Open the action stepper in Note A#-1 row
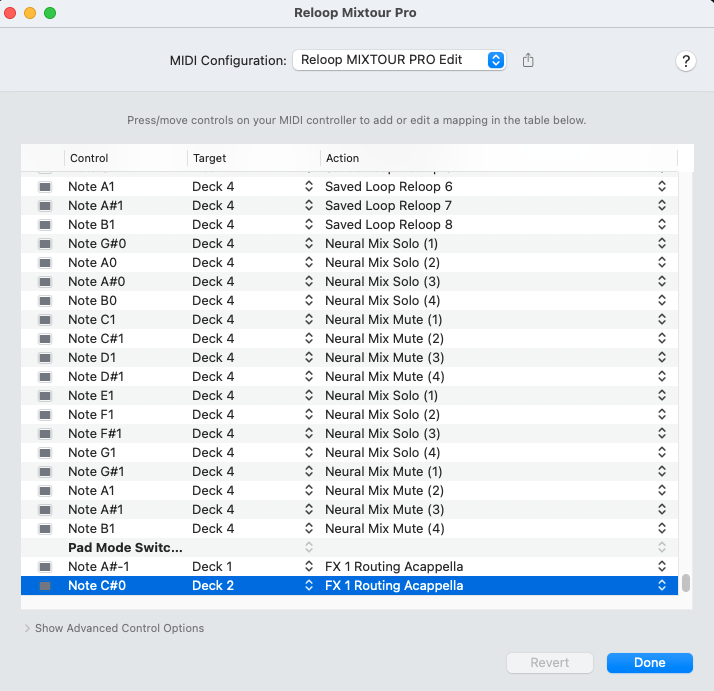 662,566
